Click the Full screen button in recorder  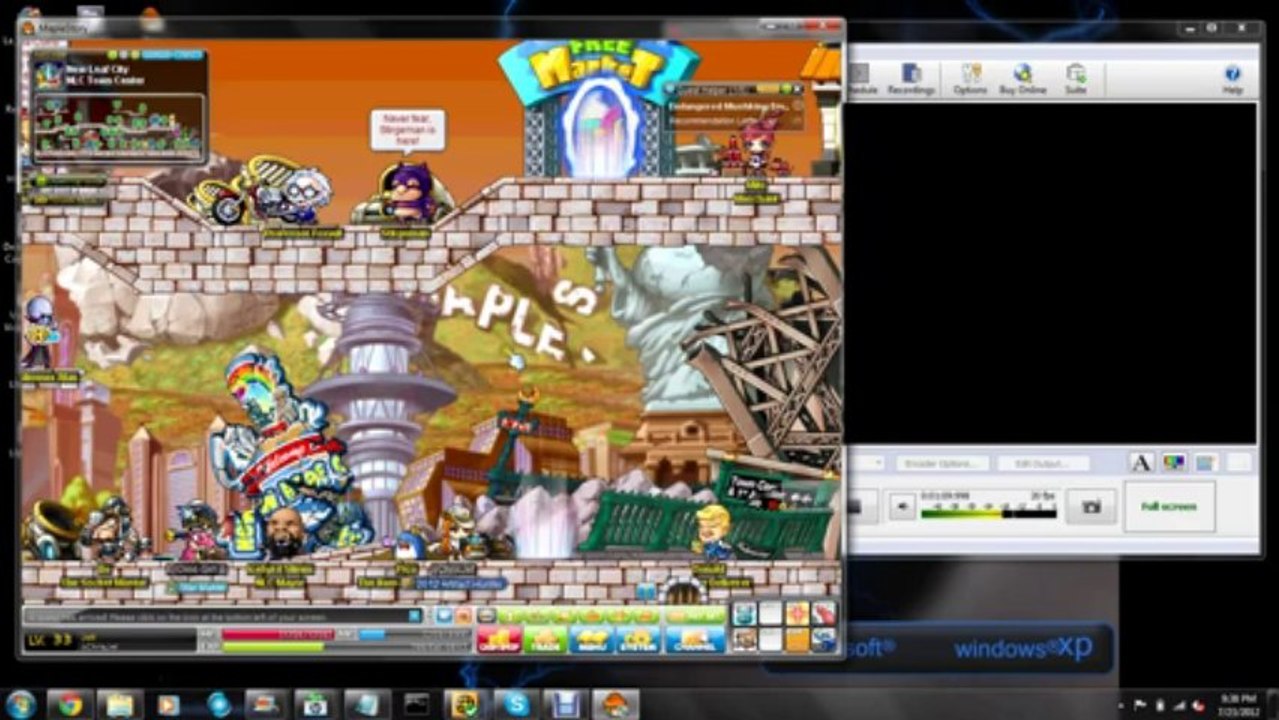1169,507
